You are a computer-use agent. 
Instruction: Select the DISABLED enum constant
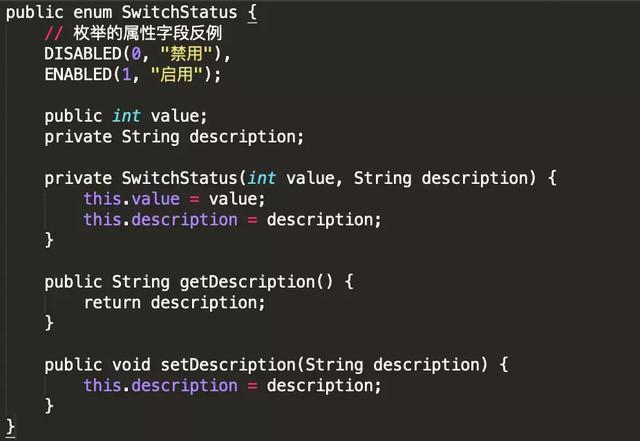click(x=82, y=54)
